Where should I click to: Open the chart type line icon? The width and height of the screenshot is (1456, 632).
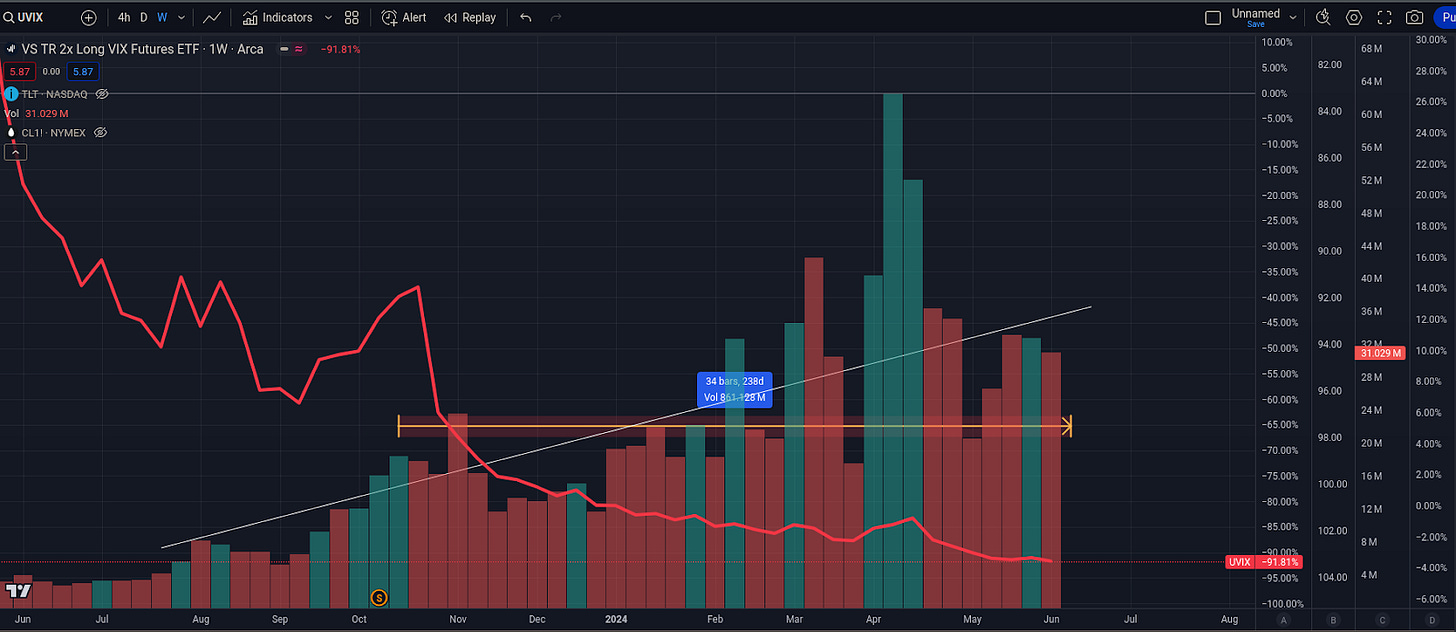212,17
